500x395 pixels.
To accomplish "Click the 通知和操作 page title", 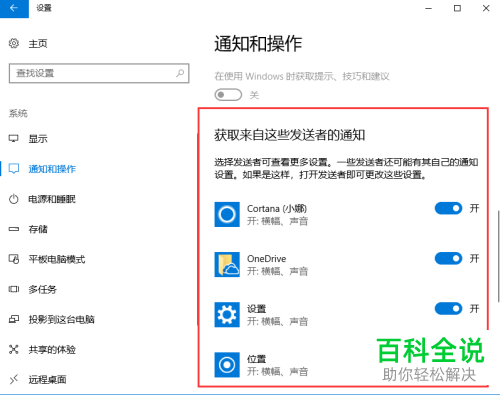I will [x=258, y=44].
